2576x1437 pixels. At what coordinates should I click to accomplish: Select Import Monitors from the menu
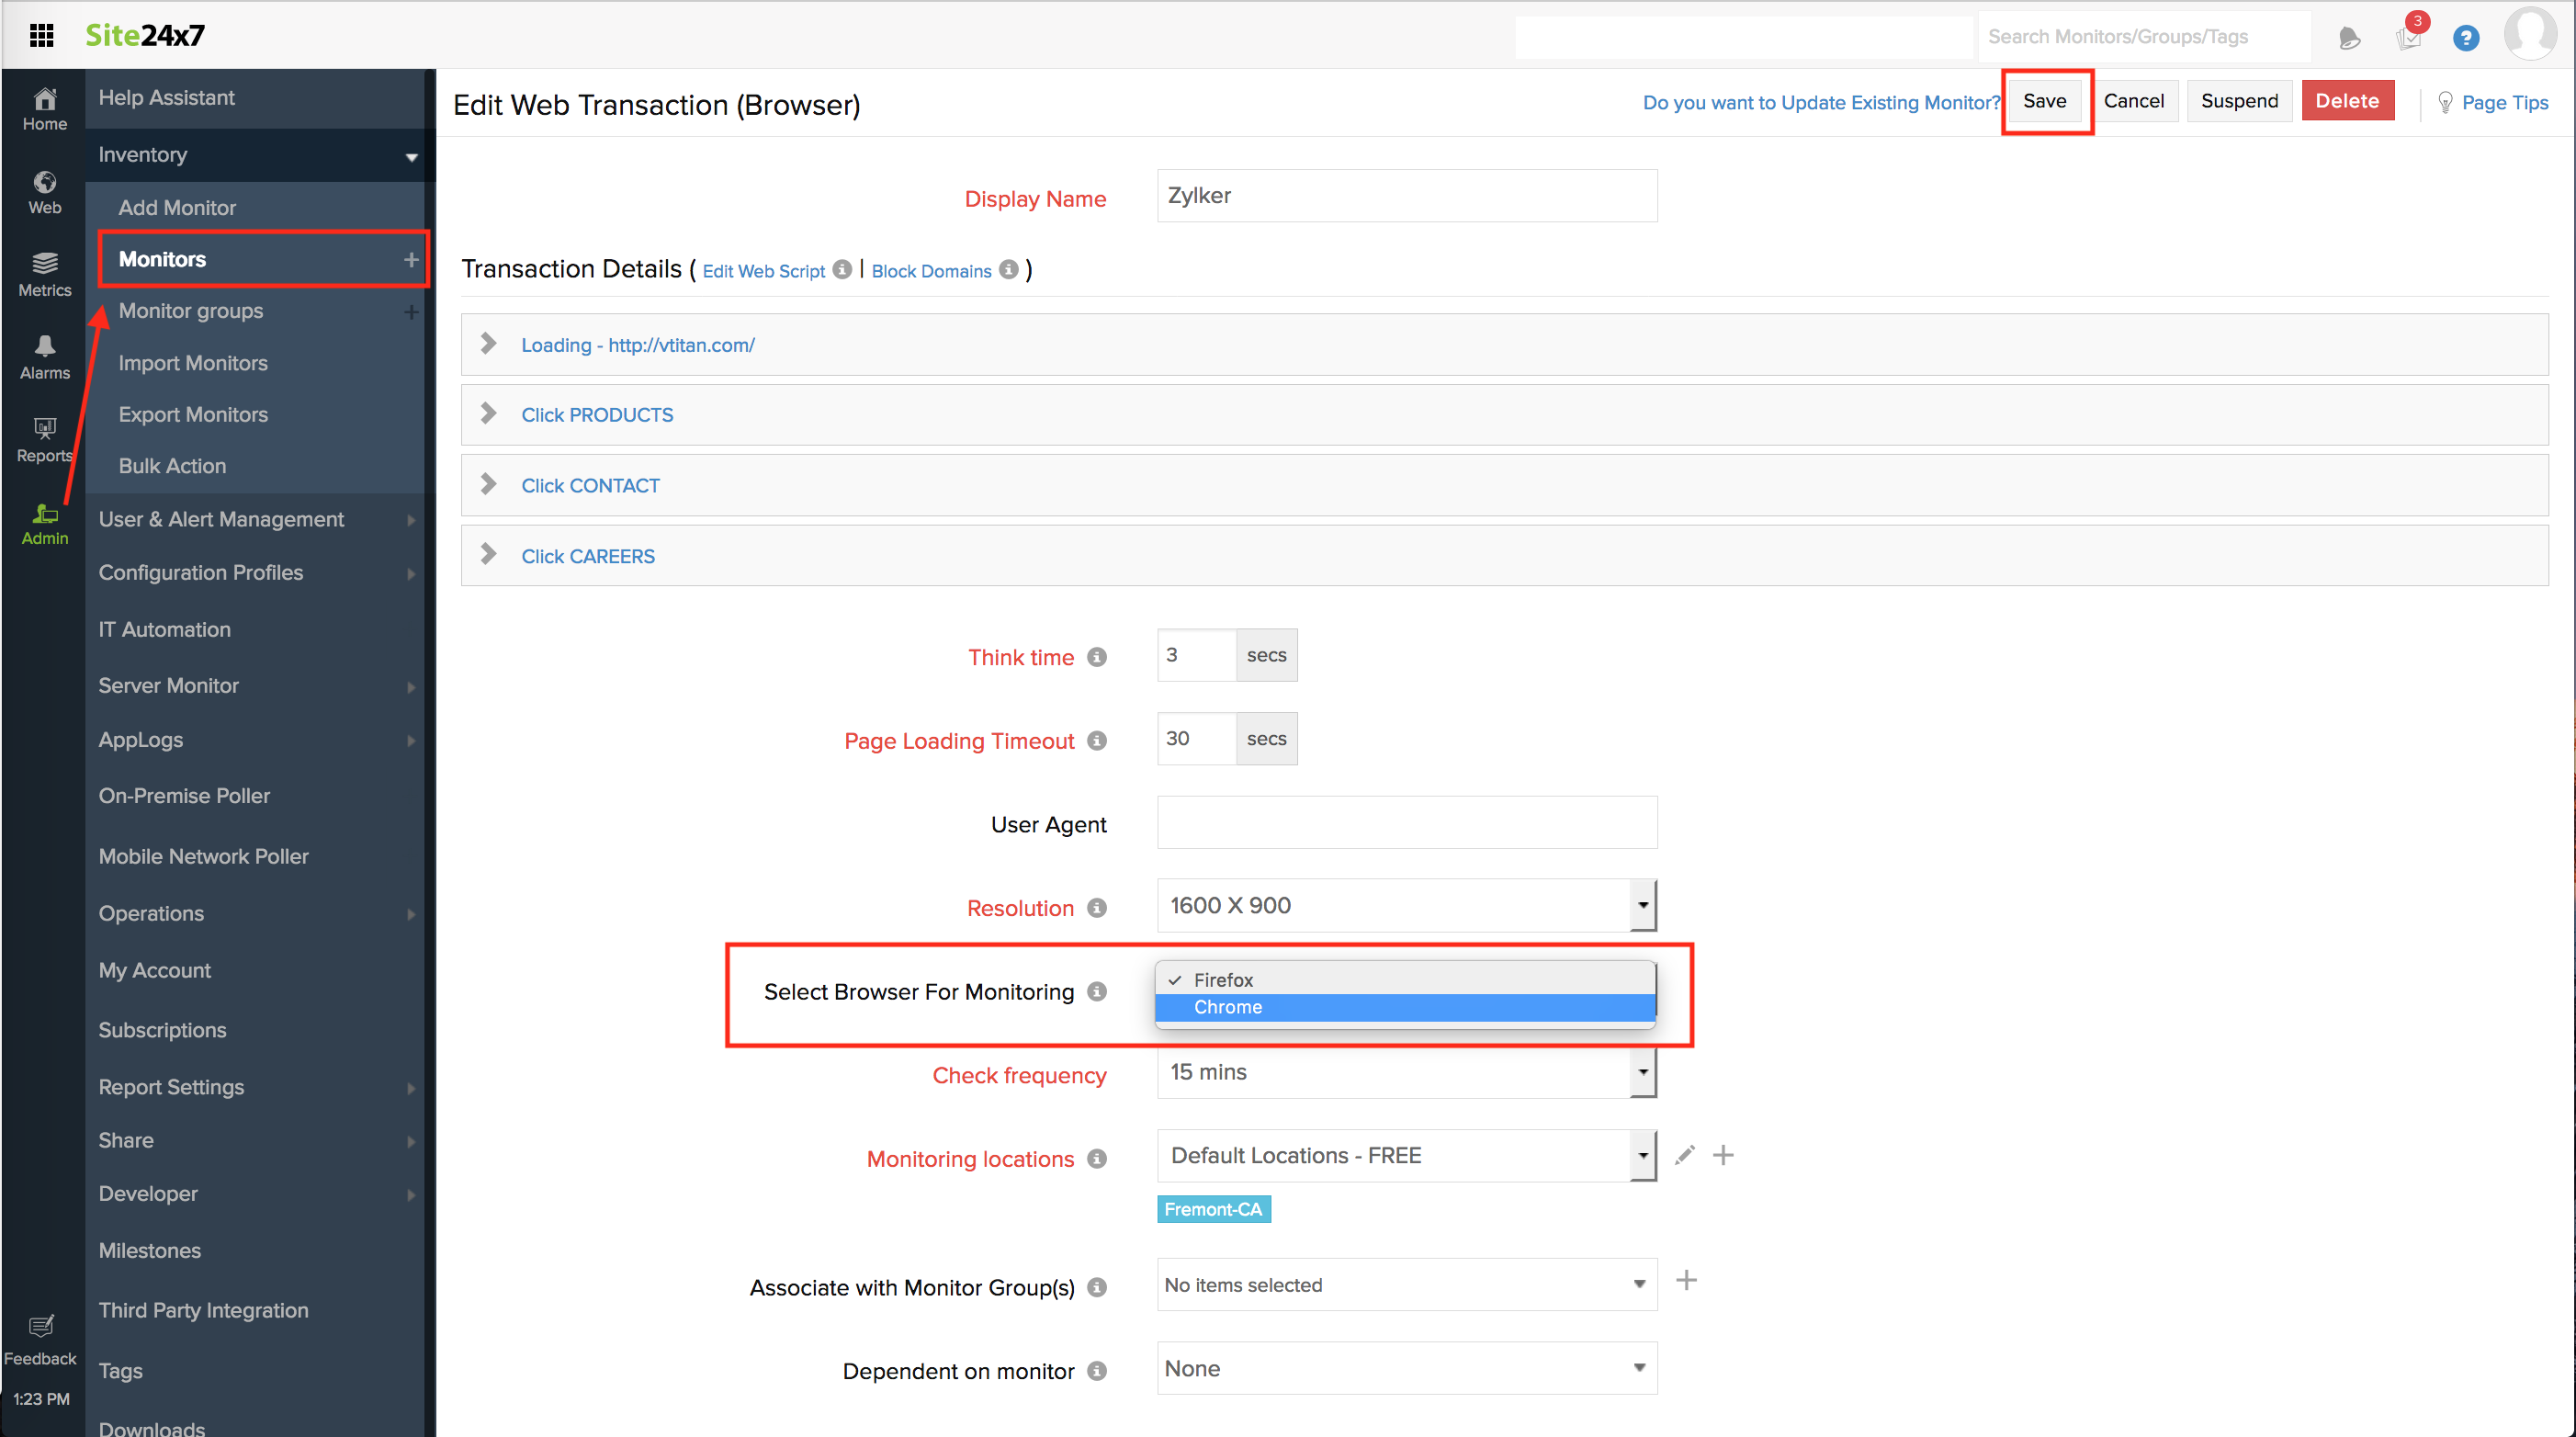coord(193,362)
